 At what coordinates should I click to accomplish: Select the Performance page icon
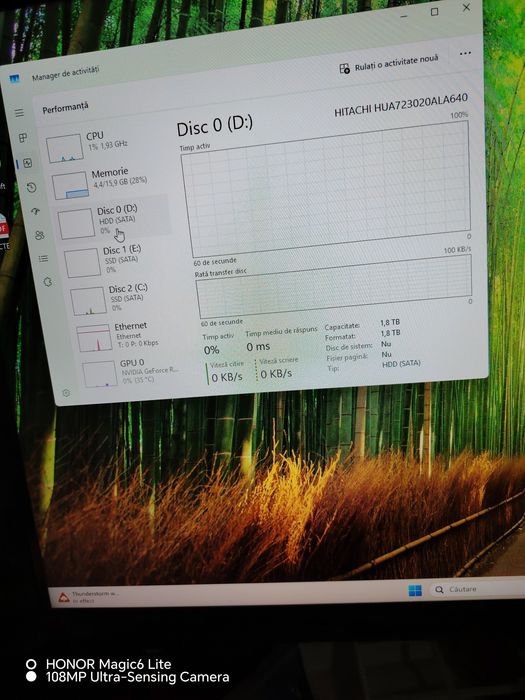28,163
